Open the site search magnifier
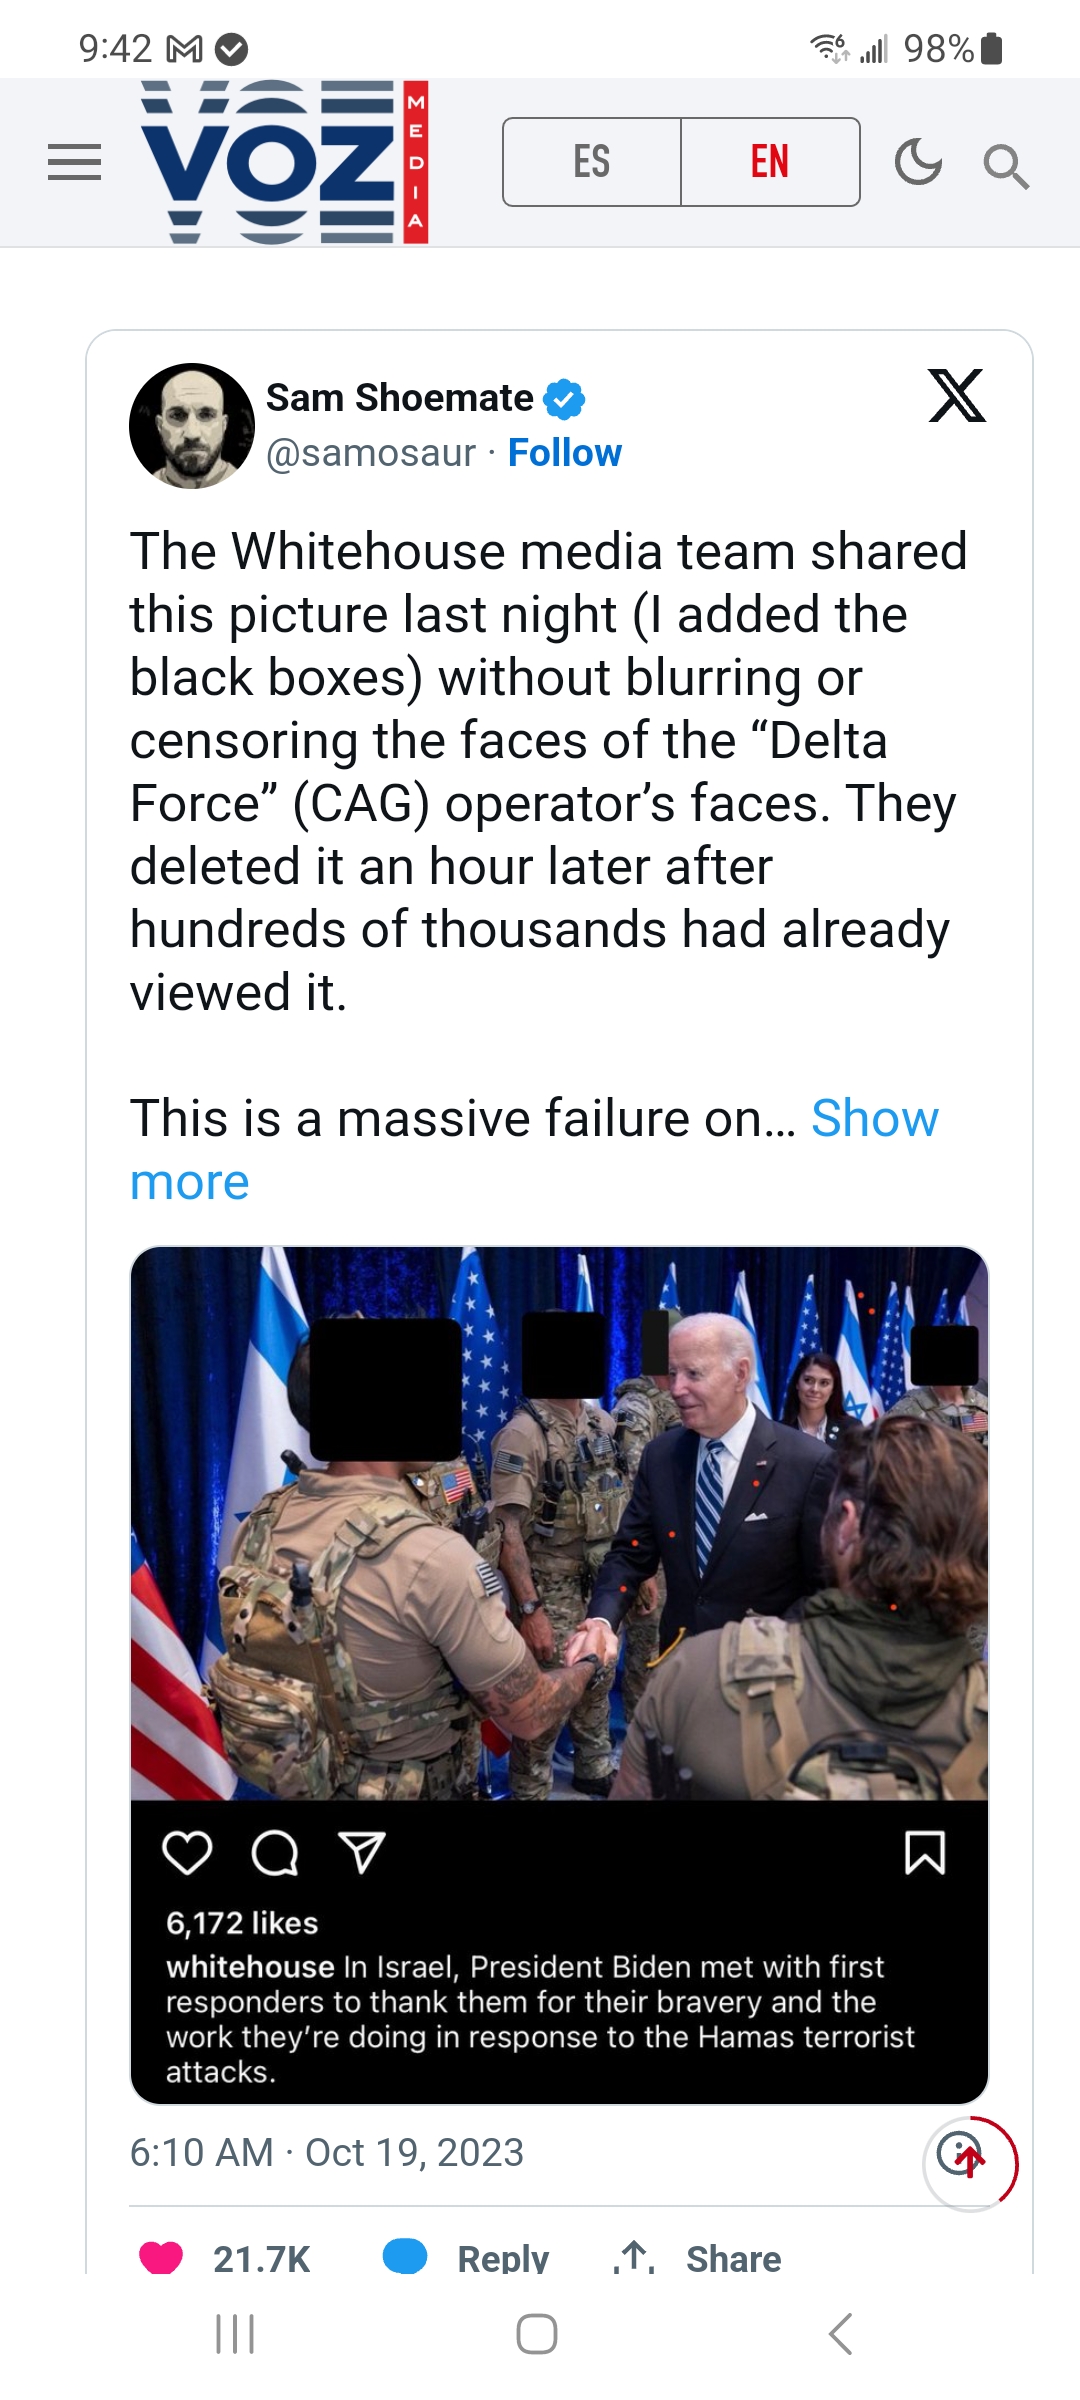The width and height of the screenshot is (1080, 2400). click(x=1005, y=166)
